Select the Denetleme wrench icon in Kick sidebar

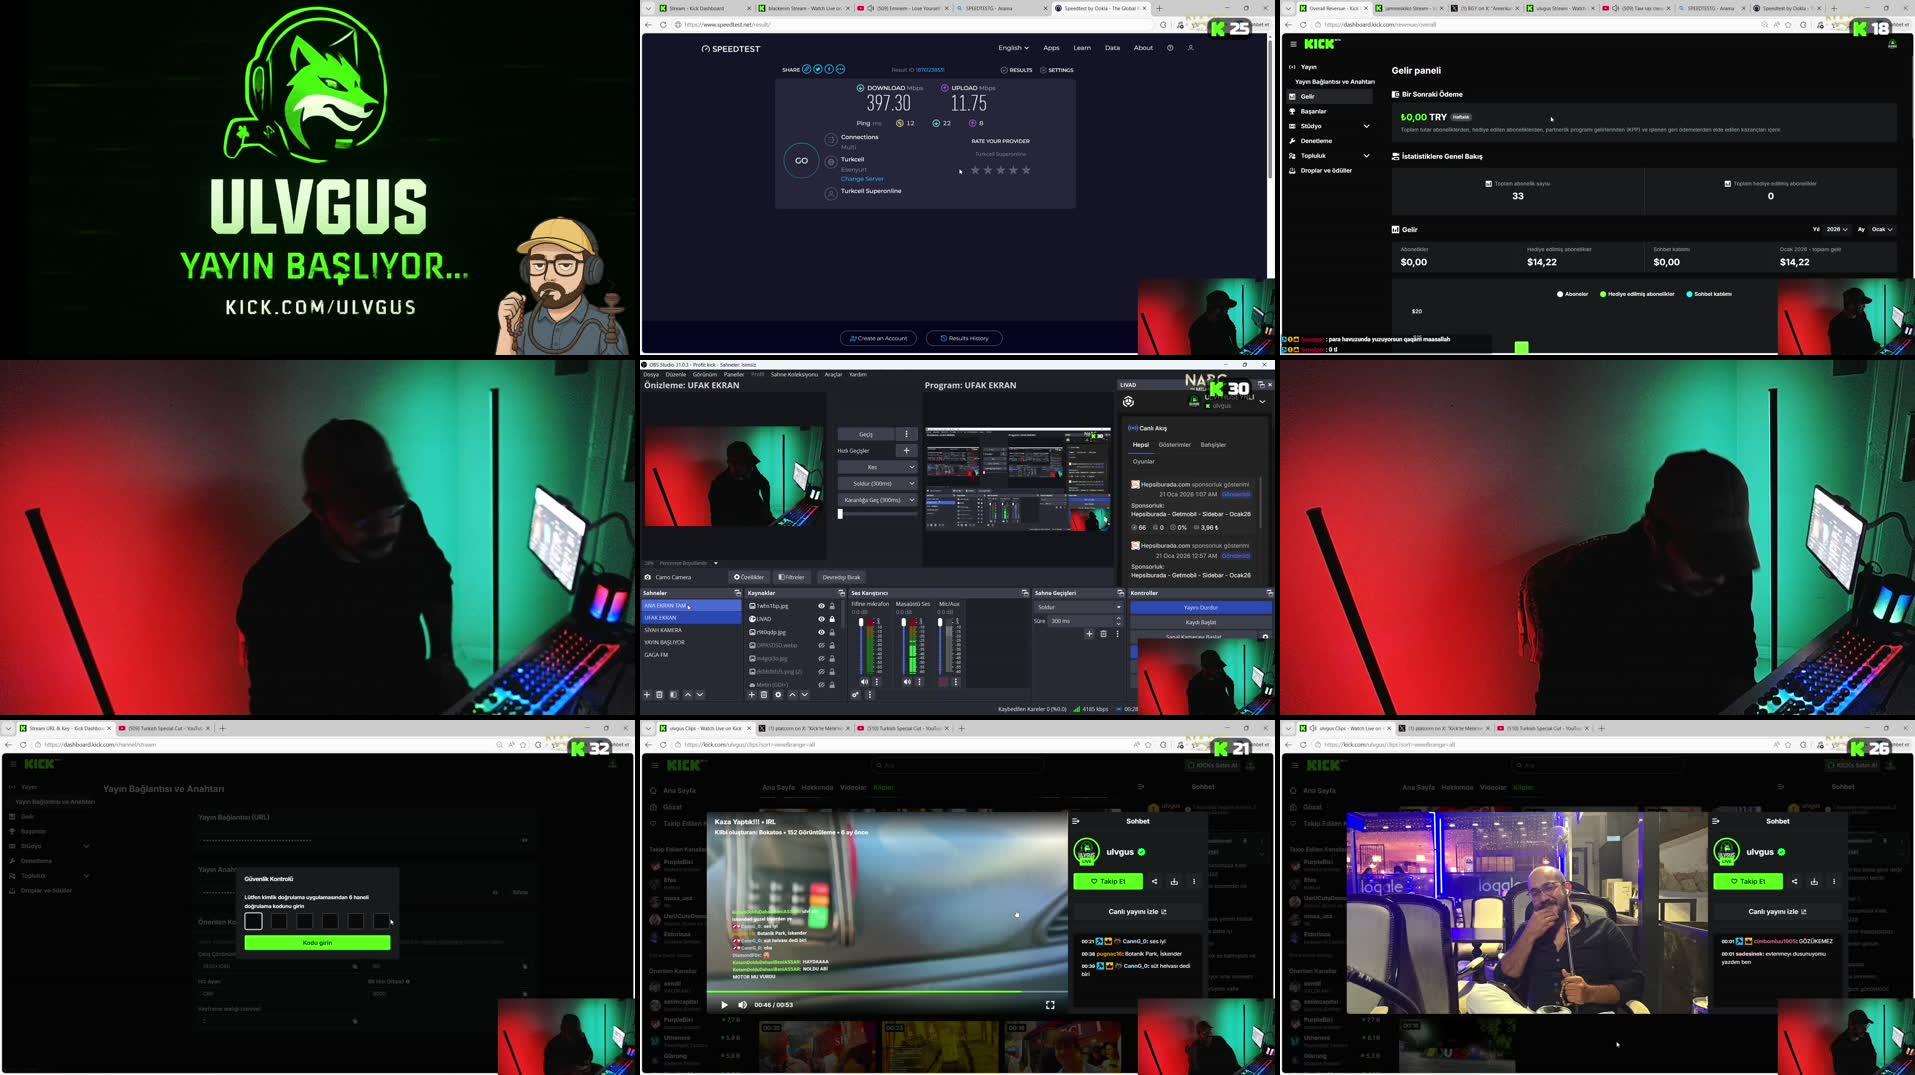point(1293,141)
